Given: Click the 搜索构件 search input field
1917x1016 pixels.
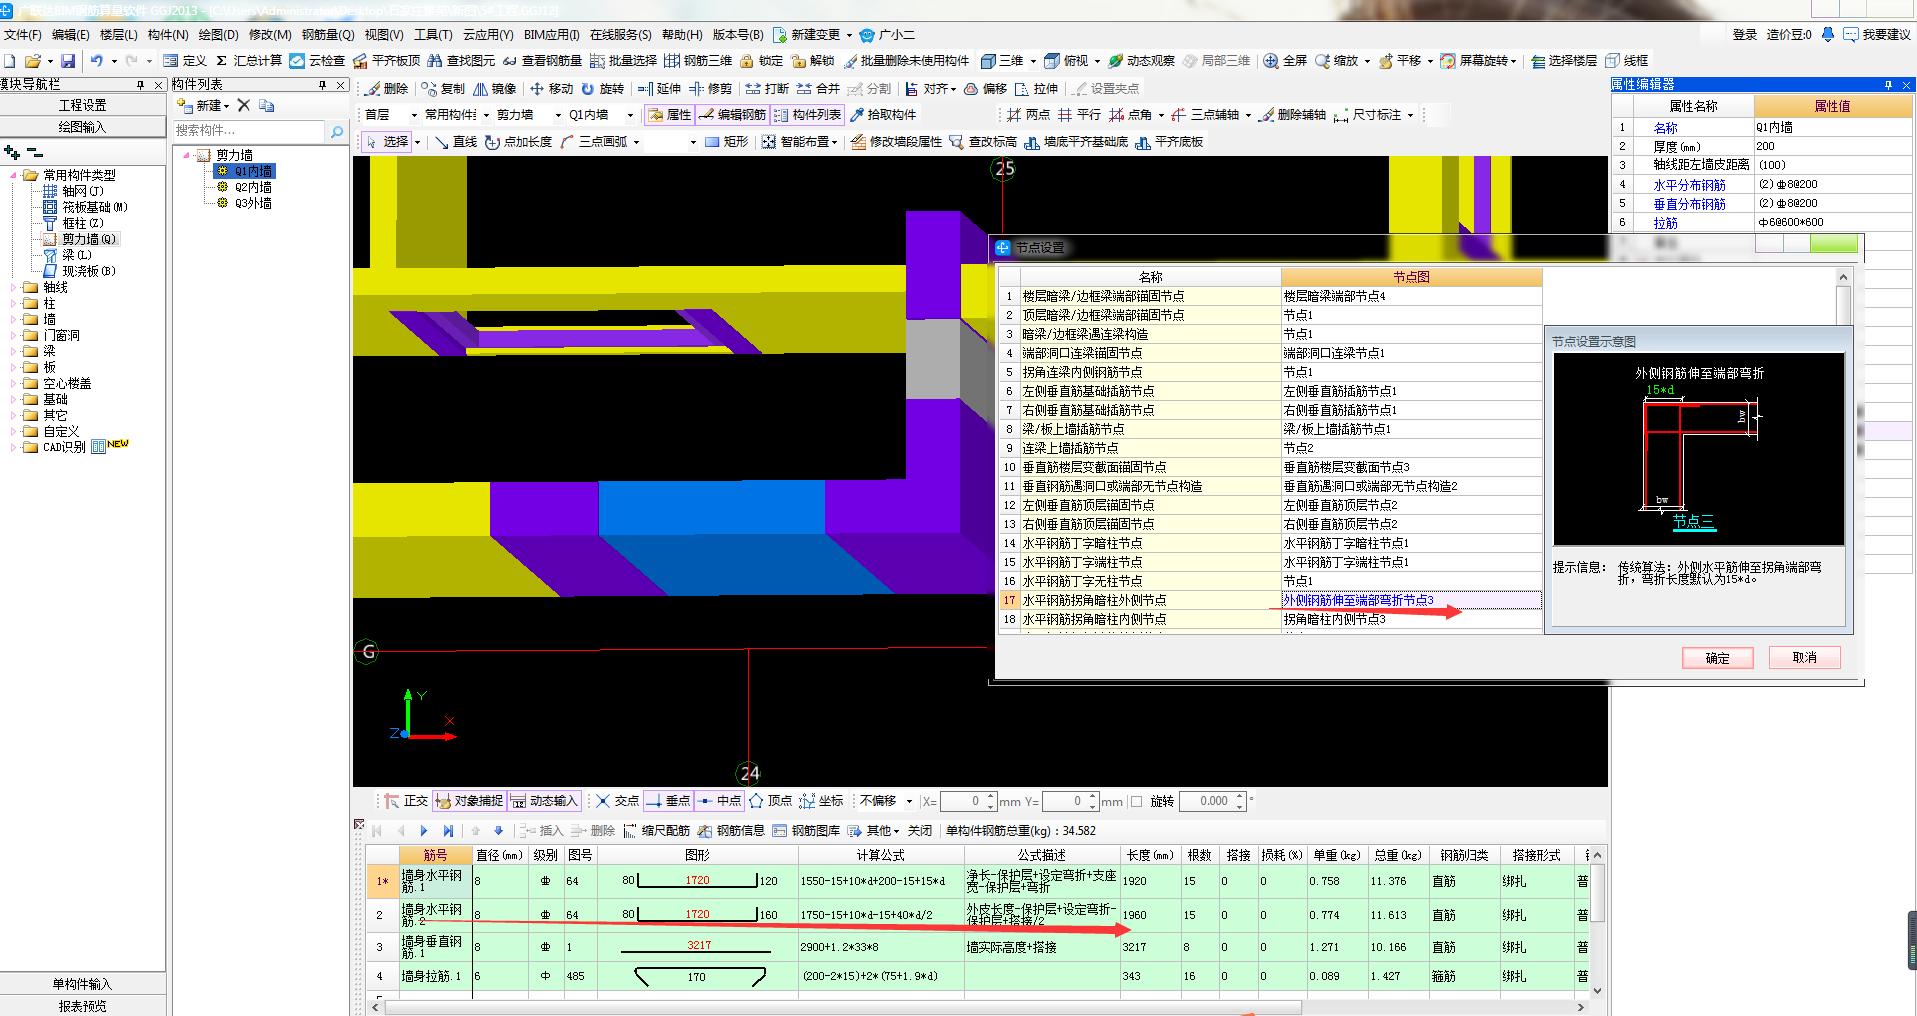Looking at the screenshot, I should pyautogui.click(x=249, y=131).
